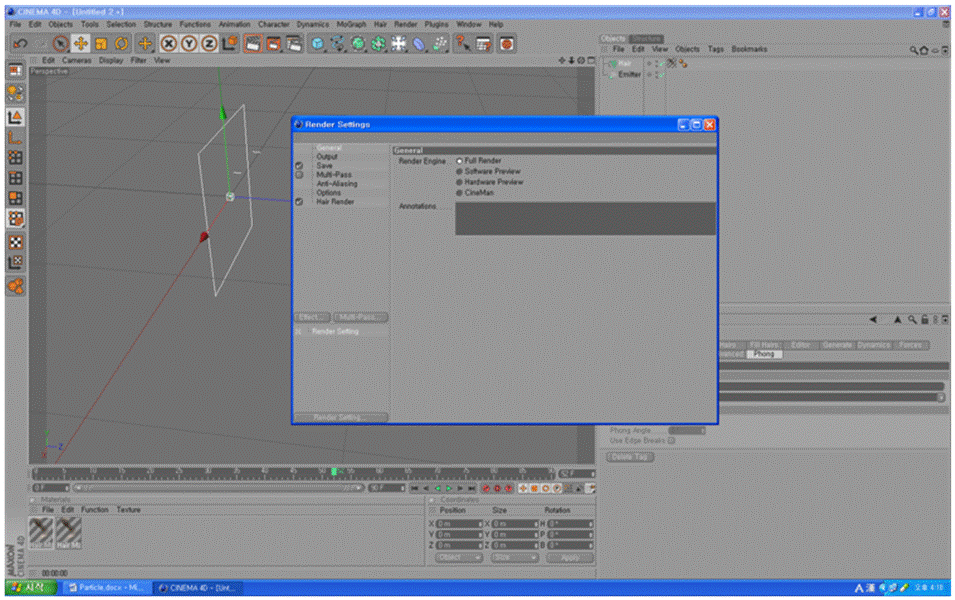Open the viewport Cameras menu

[x=76, y=60]
